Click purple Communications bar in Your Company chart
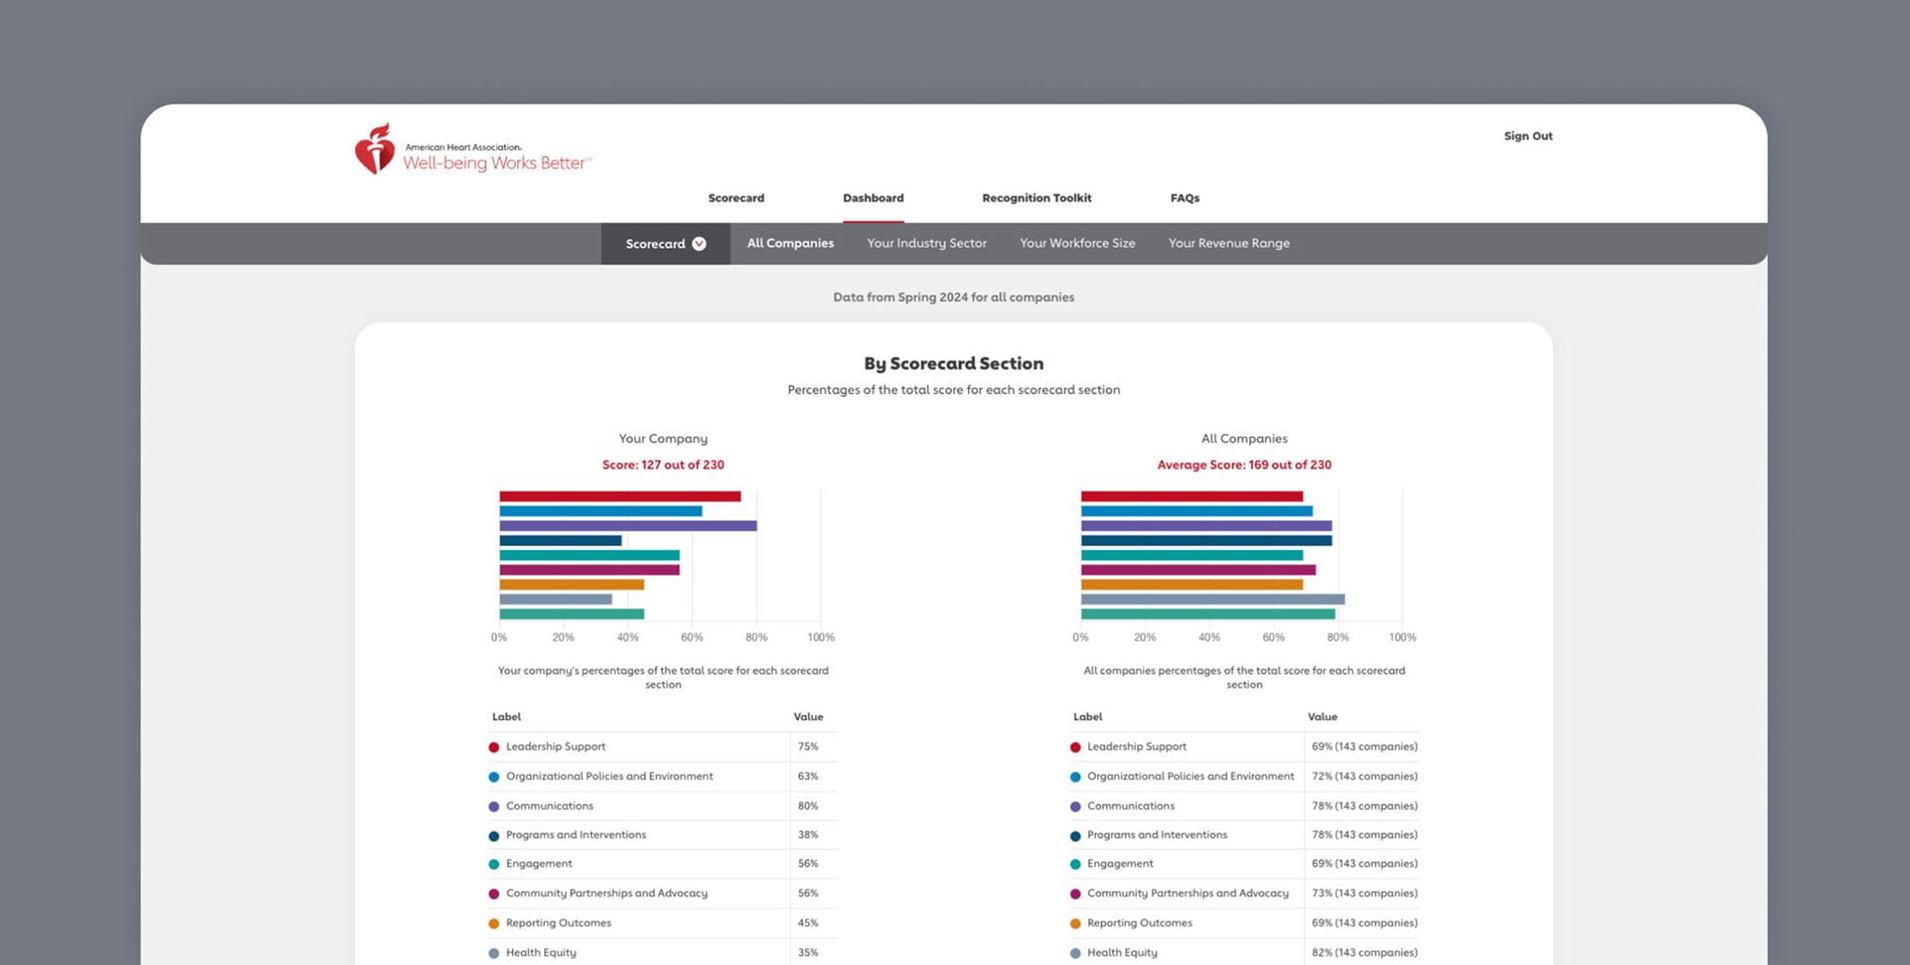 628,526
